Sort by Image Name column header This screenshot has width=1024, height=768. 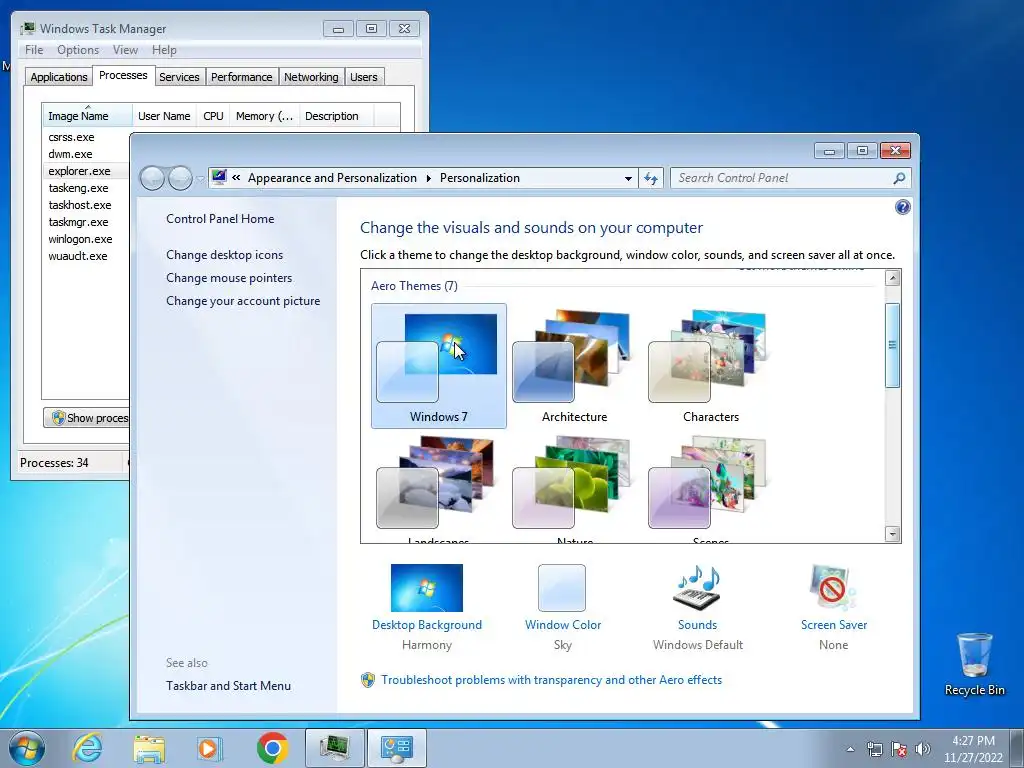tap(87, 116)
